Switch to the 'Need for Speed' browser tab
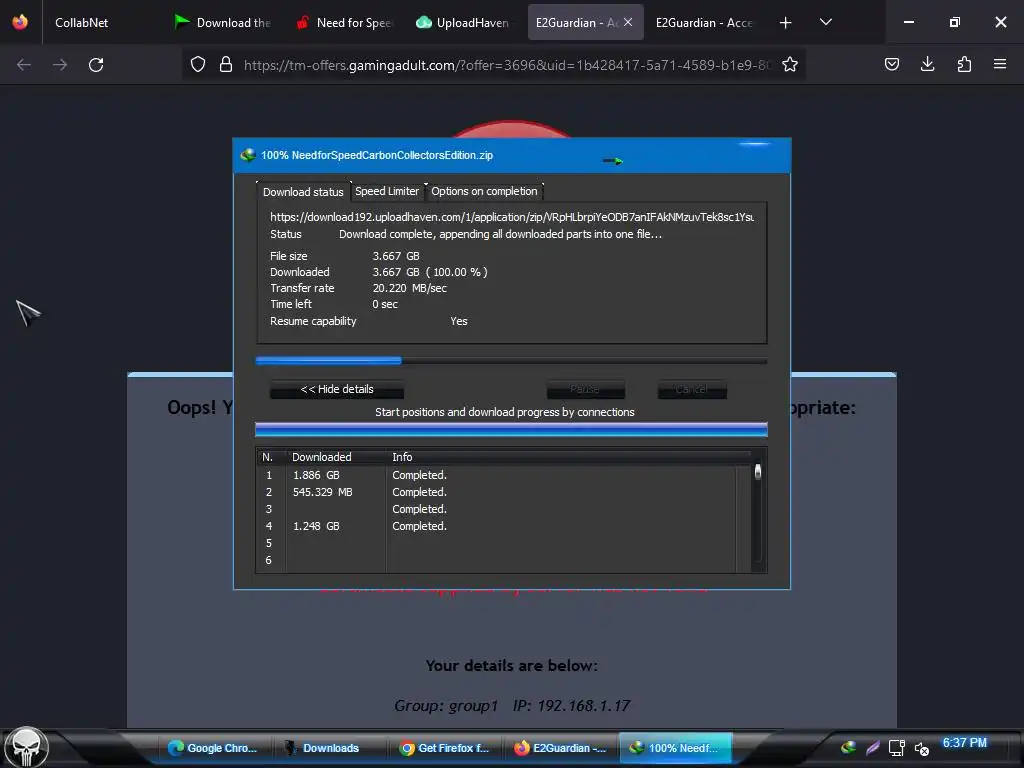1024x768 pixels. [x=346, y=23]
